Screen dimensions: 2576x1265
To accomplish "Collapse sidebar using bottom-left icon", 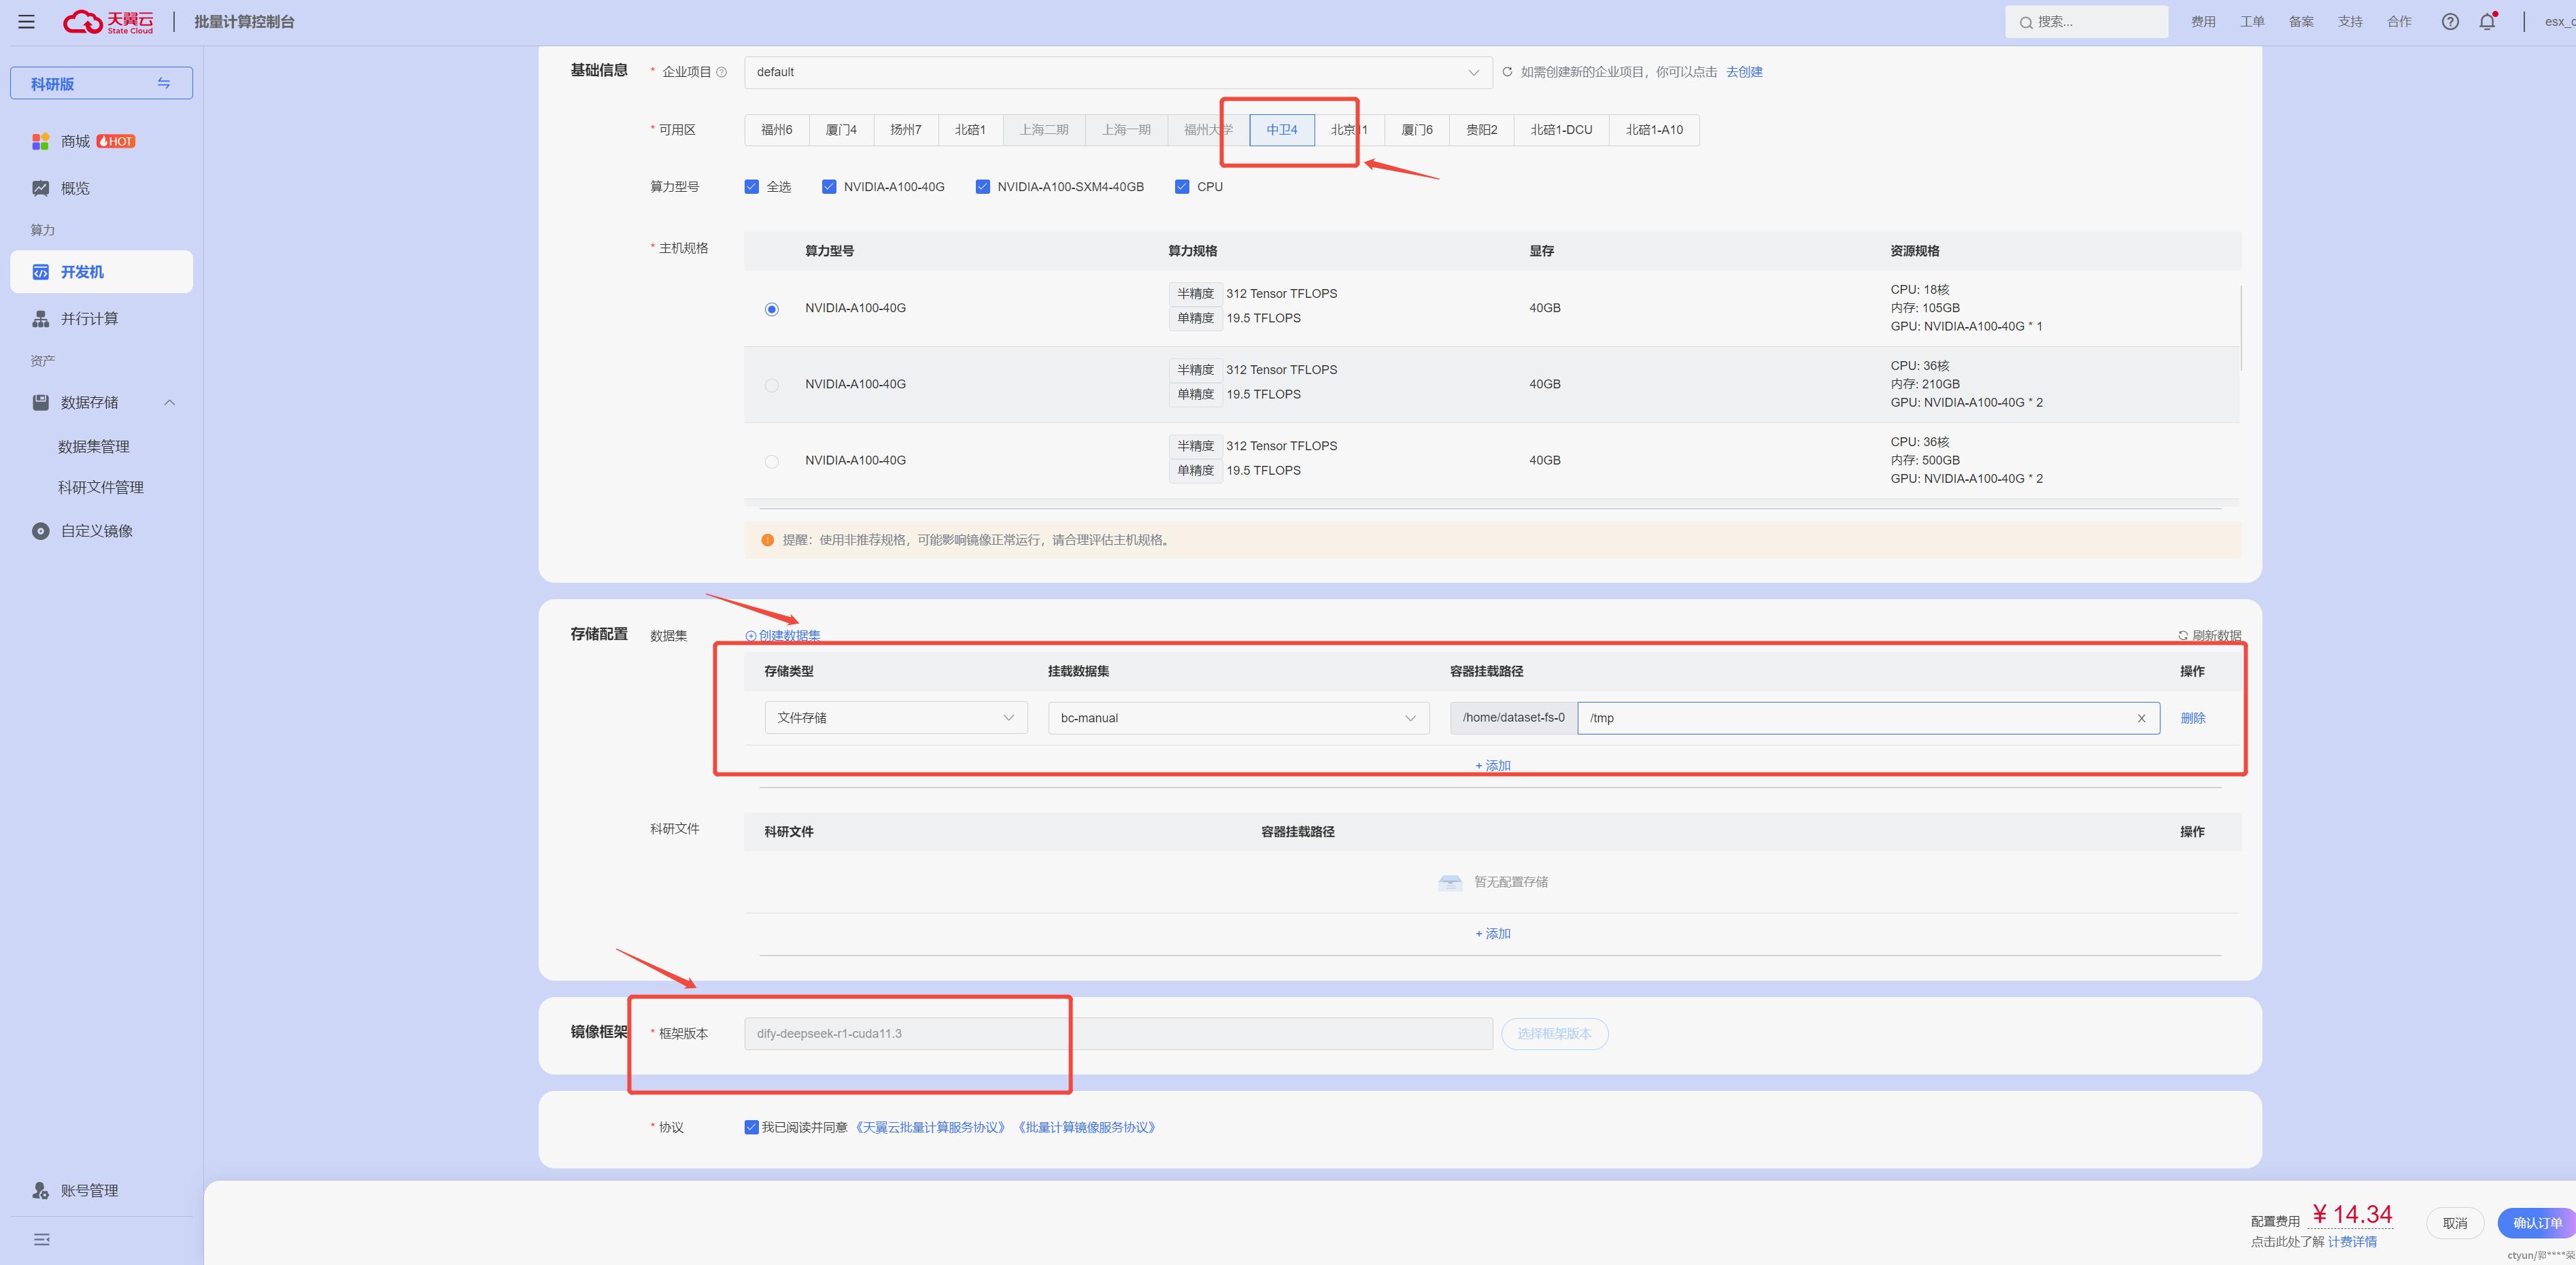I will click(x=41, y=1239).
